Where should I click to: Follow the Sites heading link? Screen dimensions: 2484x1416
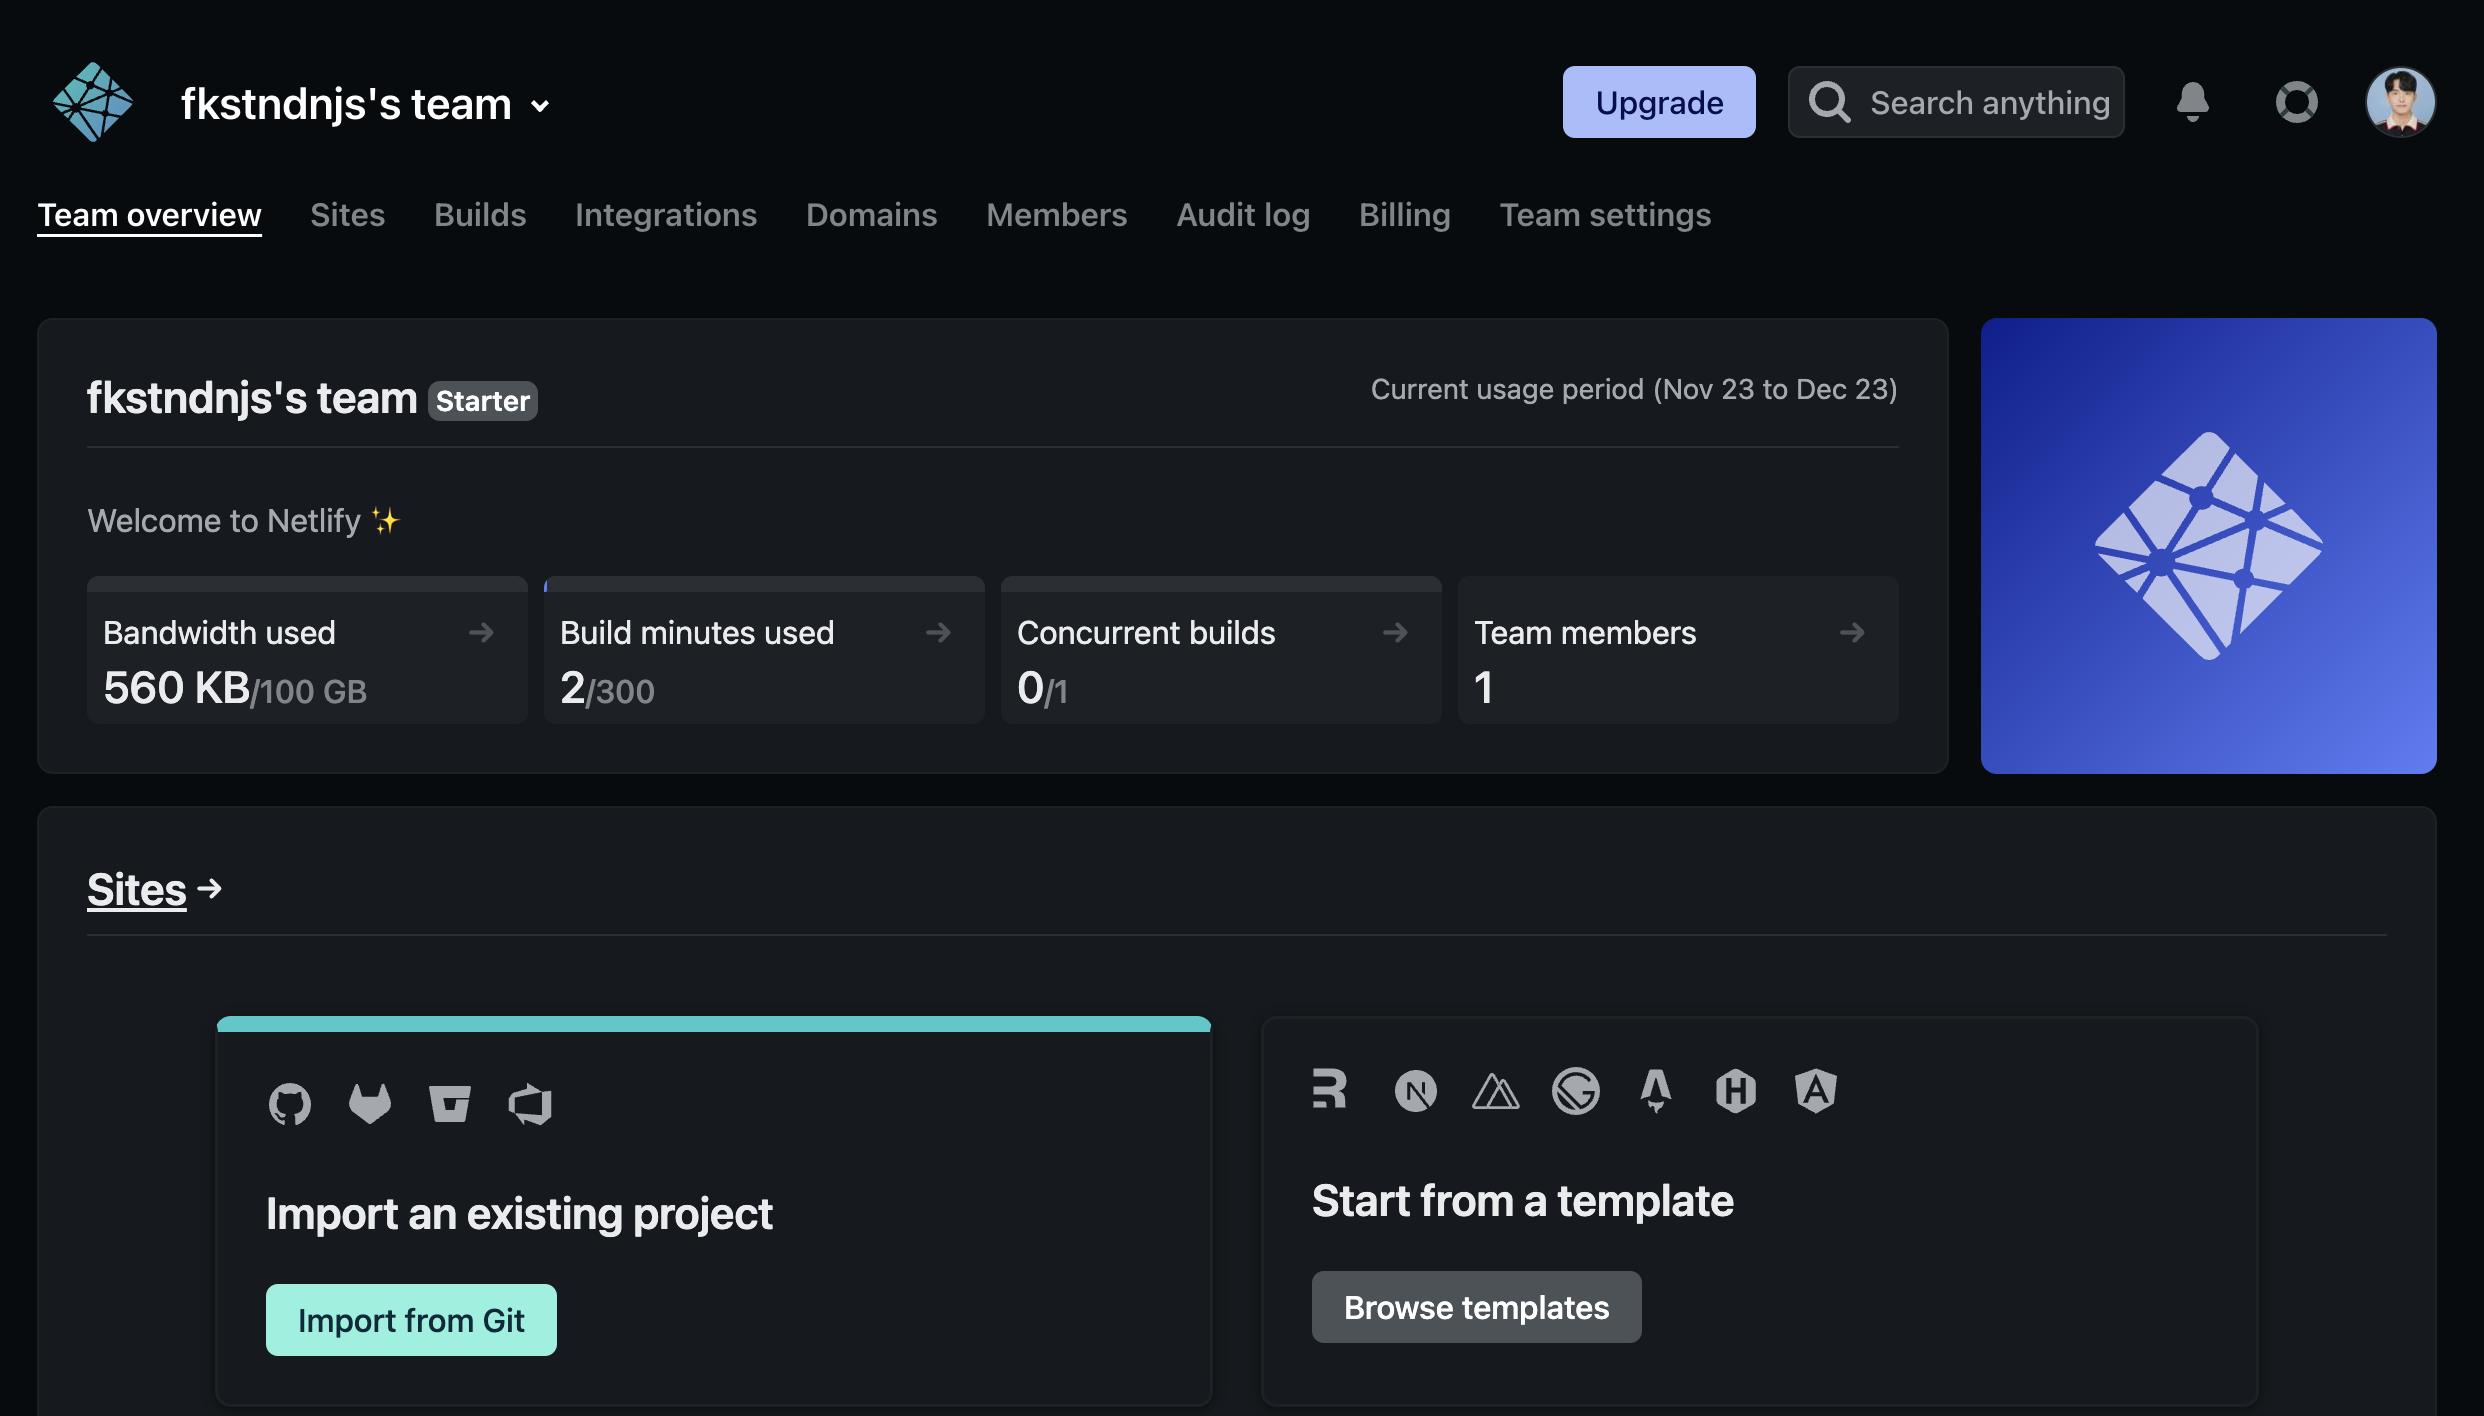(x=137, y=889)
